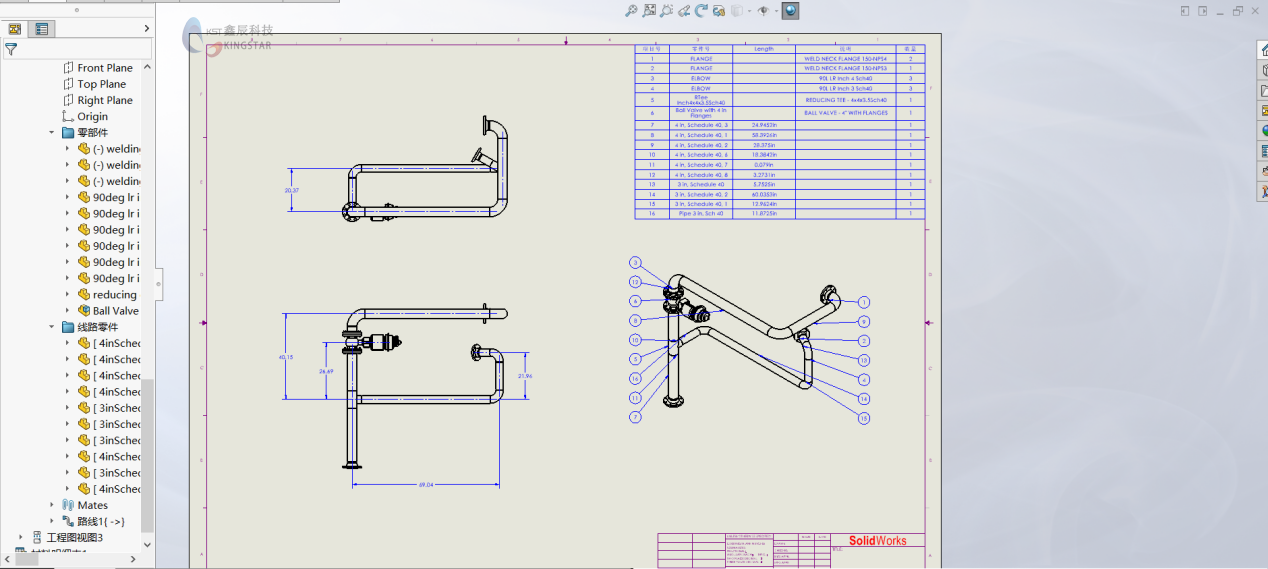
Task: Collapse the 线路零件 folder
Action: [x=52, y=327]
